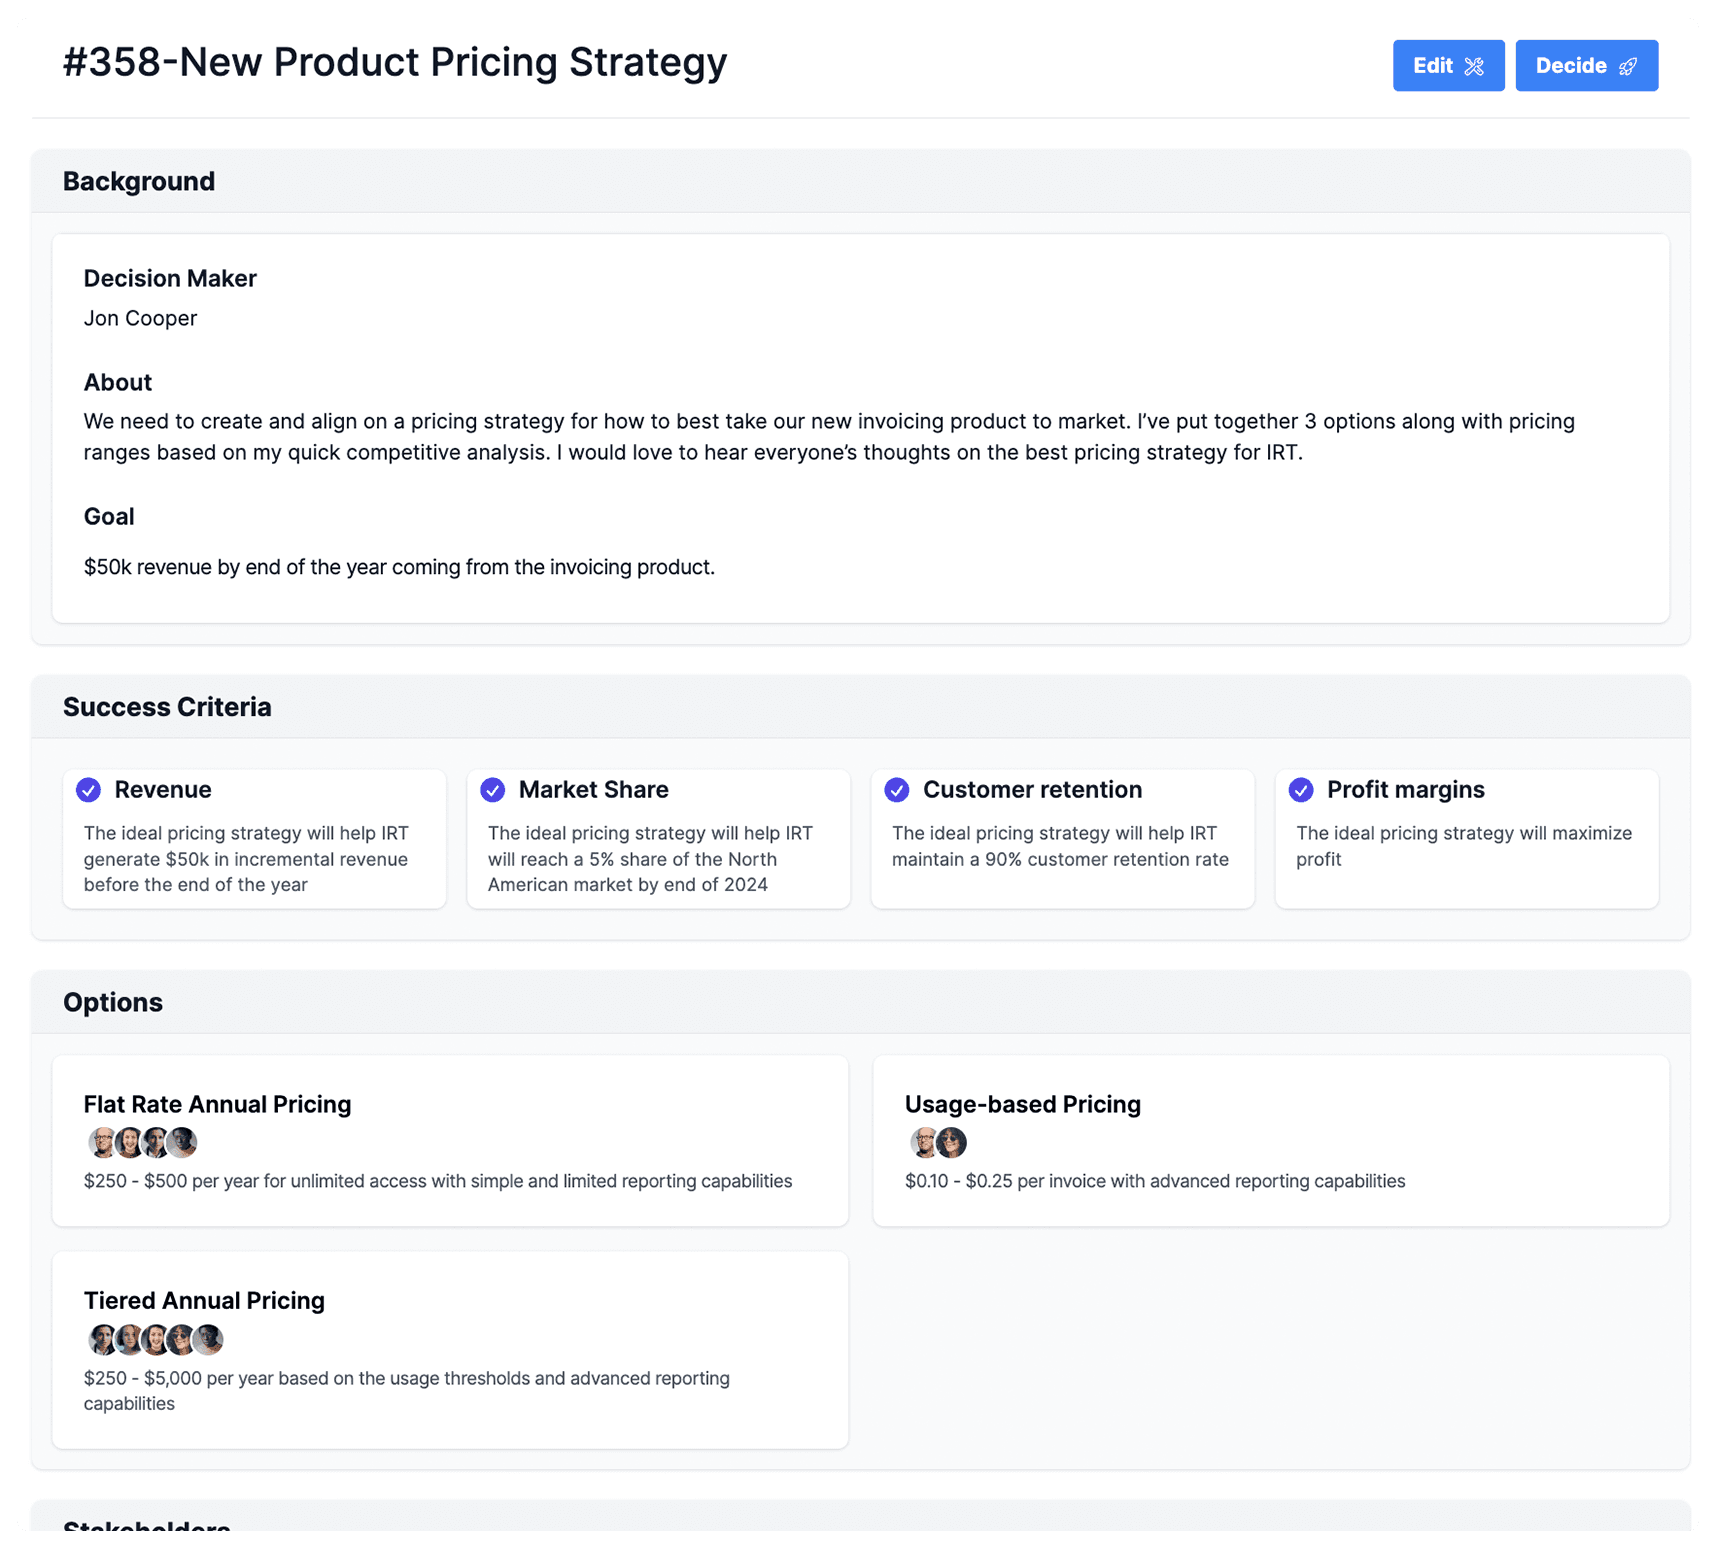Click second avatar under Usage-based Pricing
Image resolution: width=1716 pixels, height=1549 pixels.
[x=952, y=1142]
